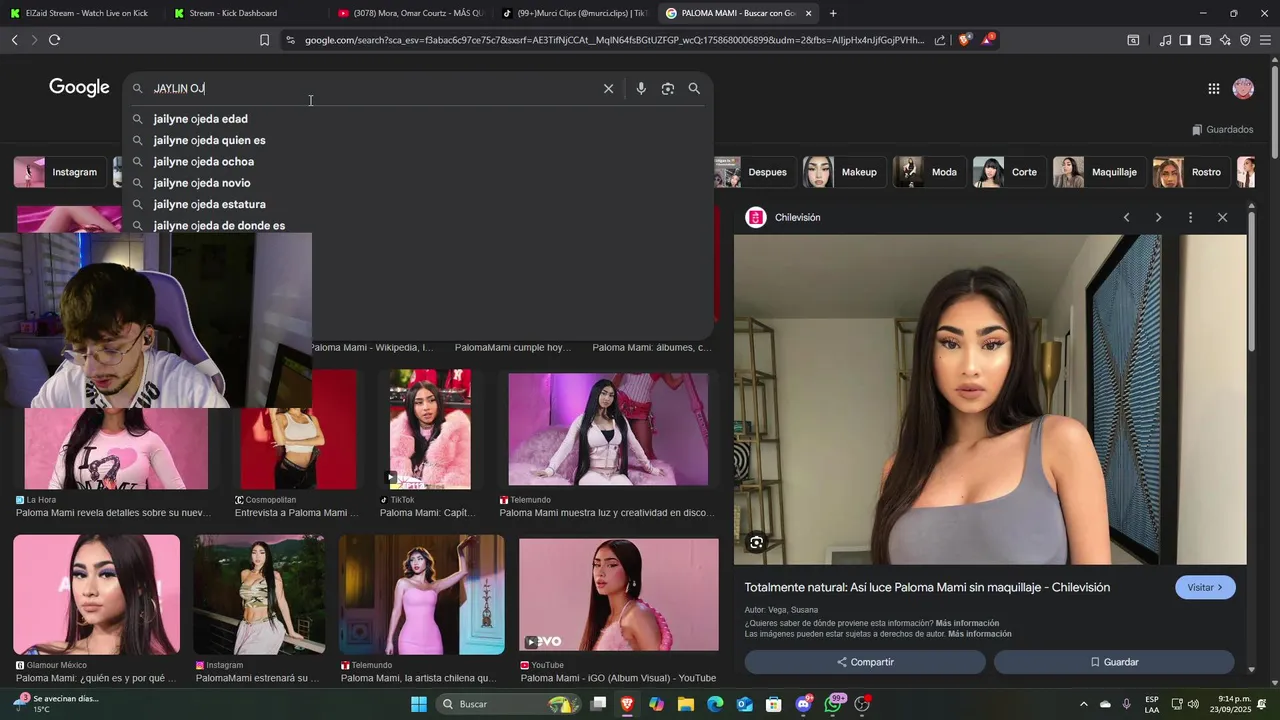Open 'Totalmente natural' Chilevisión title link
This screenshot has width=1280, height=720.
click(x=927, y=588)
